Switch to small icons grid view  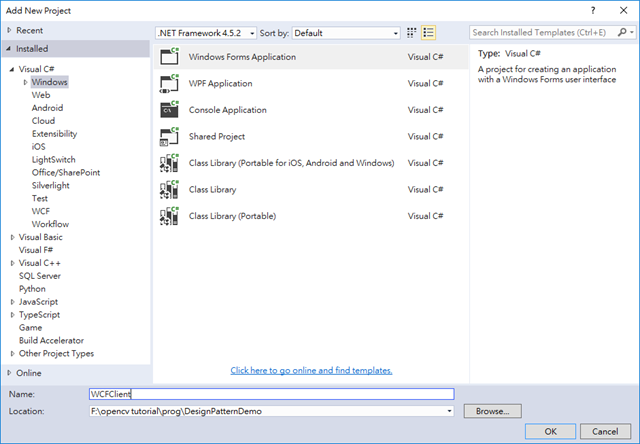pos(411,33)
